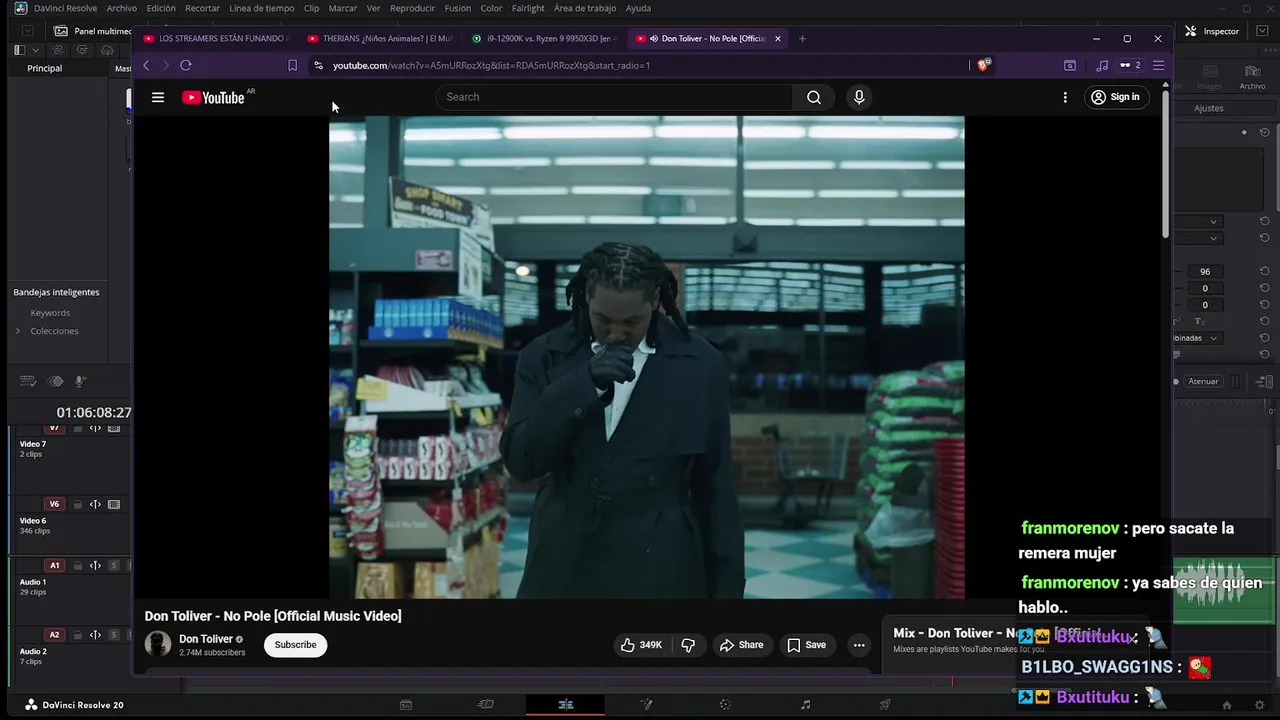Switch to the Cut page icon

pos(486,705)
